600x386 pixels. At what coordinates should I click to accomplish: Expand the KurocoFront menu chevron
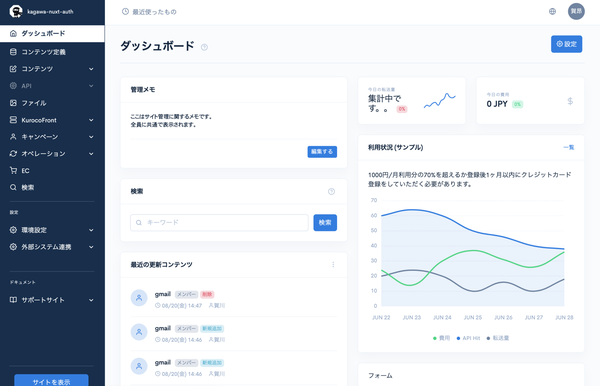pyautogui.click(x=91, y=120)
